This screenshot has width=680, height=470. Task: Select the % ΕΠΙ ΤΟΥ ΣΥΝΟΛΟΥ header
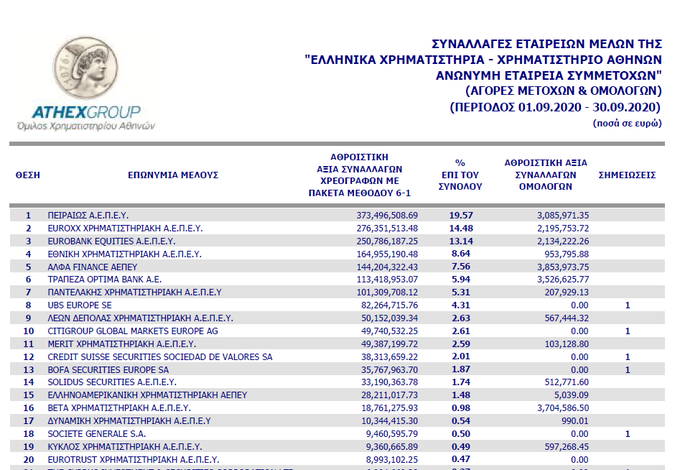(x=460, y=175)
